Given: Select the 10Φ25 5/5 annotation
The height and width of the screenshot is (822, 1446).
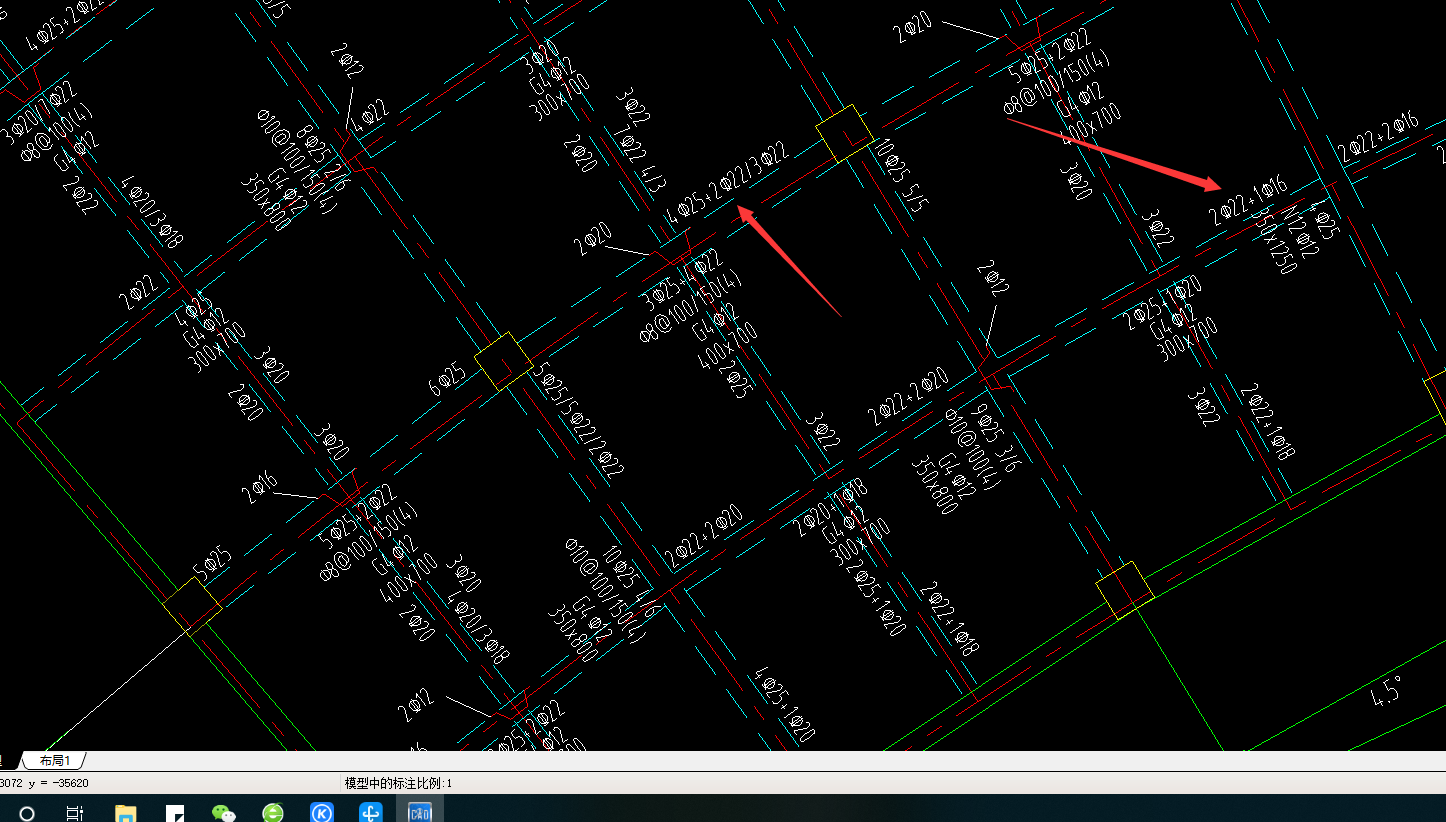Looking at the screenshot, I should [x=900, y=175].
